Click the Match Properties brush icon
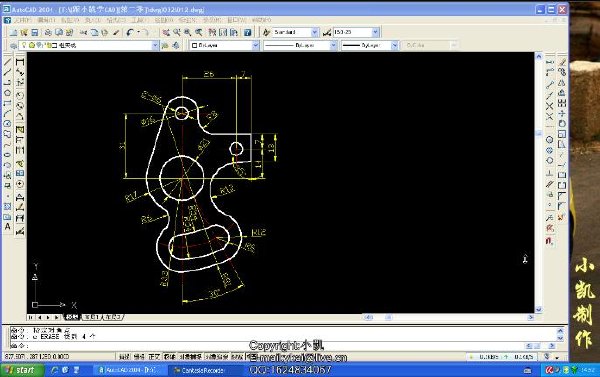Viewport: 600px width, 377px height. 116,33
